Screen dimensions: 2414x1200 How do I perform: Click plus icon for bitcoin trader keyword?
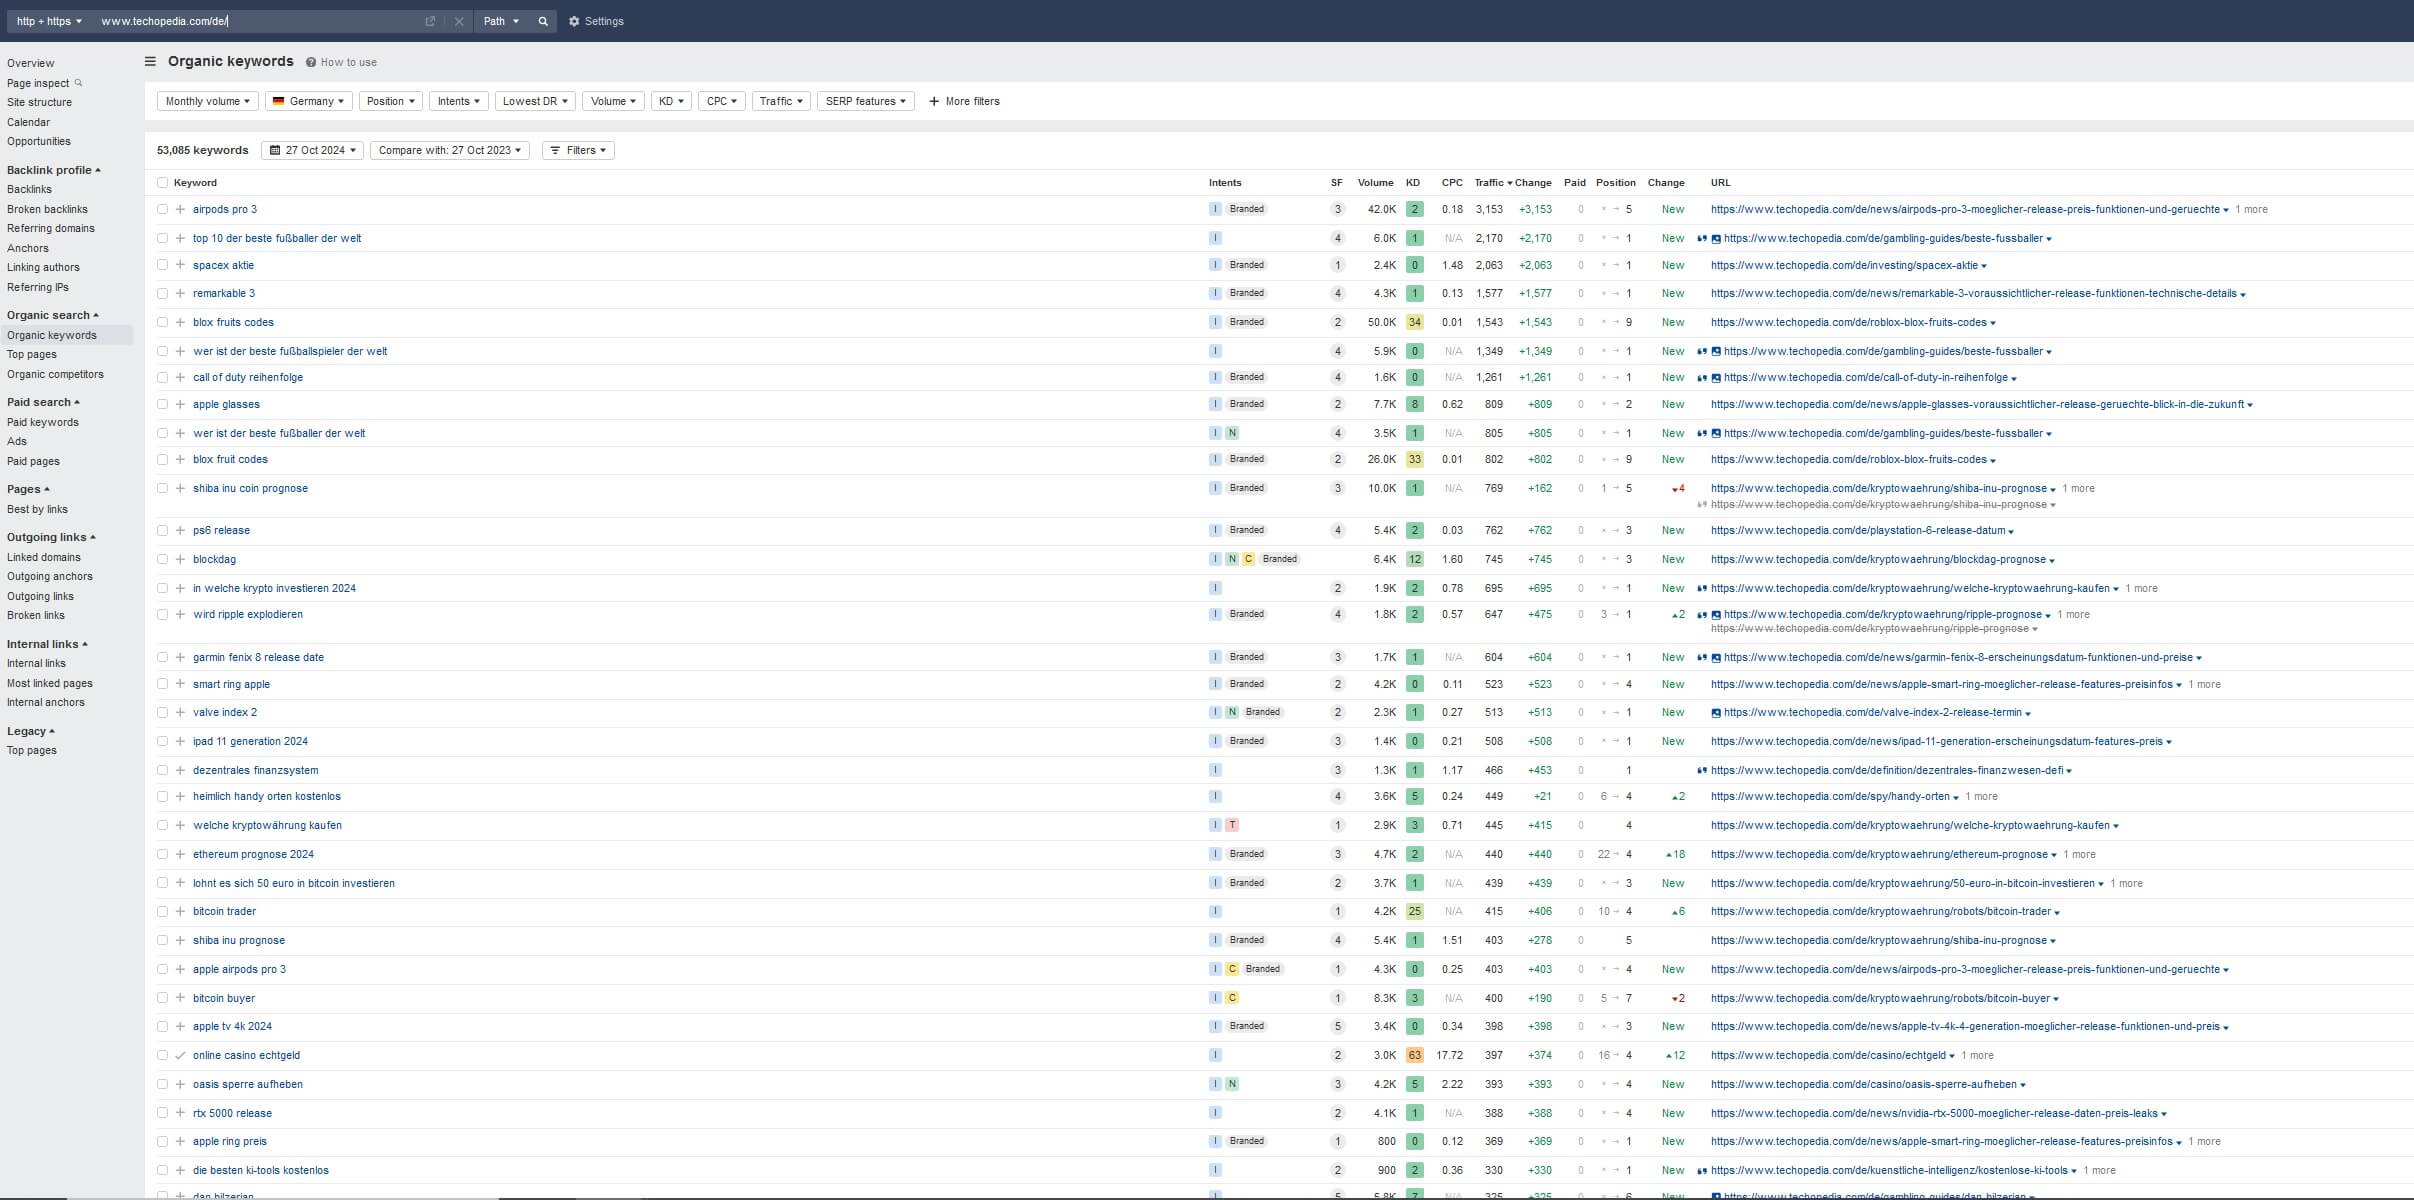pyautogui.click(x=180, y=911)
